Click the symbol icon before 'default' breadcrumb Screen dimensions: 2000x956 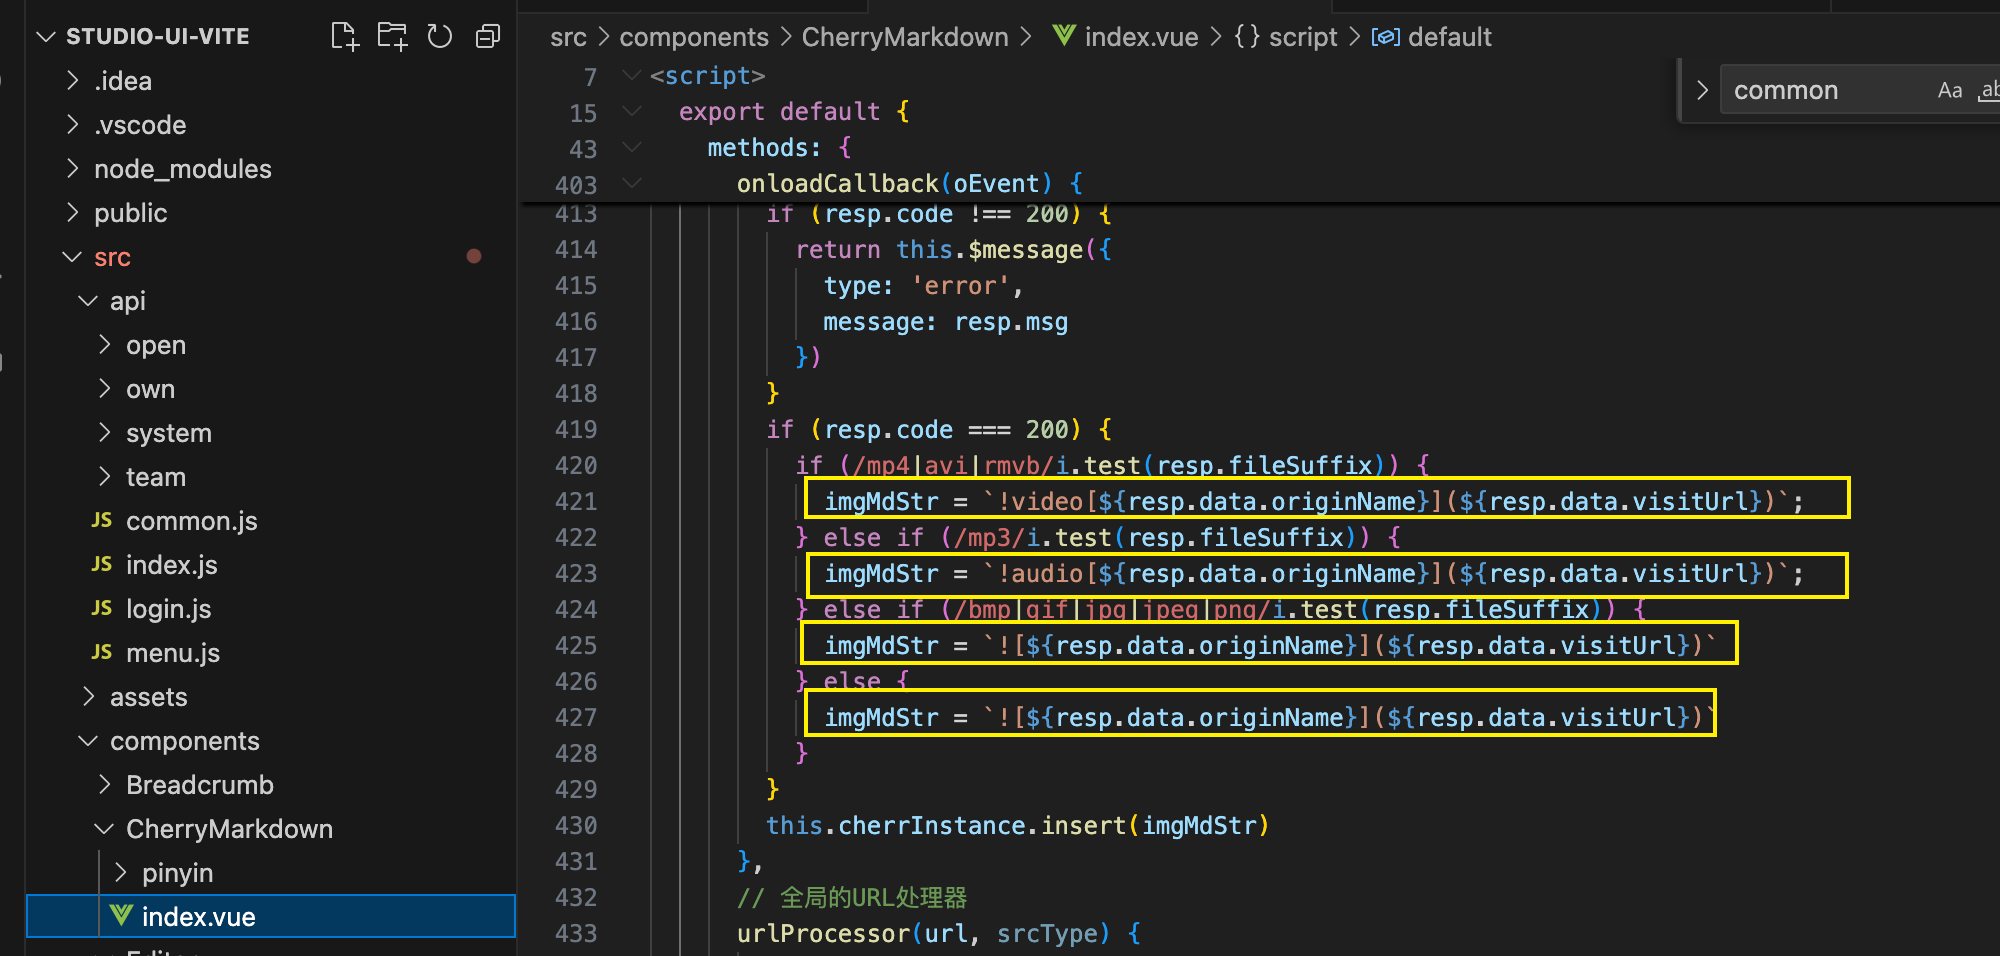1385,37
